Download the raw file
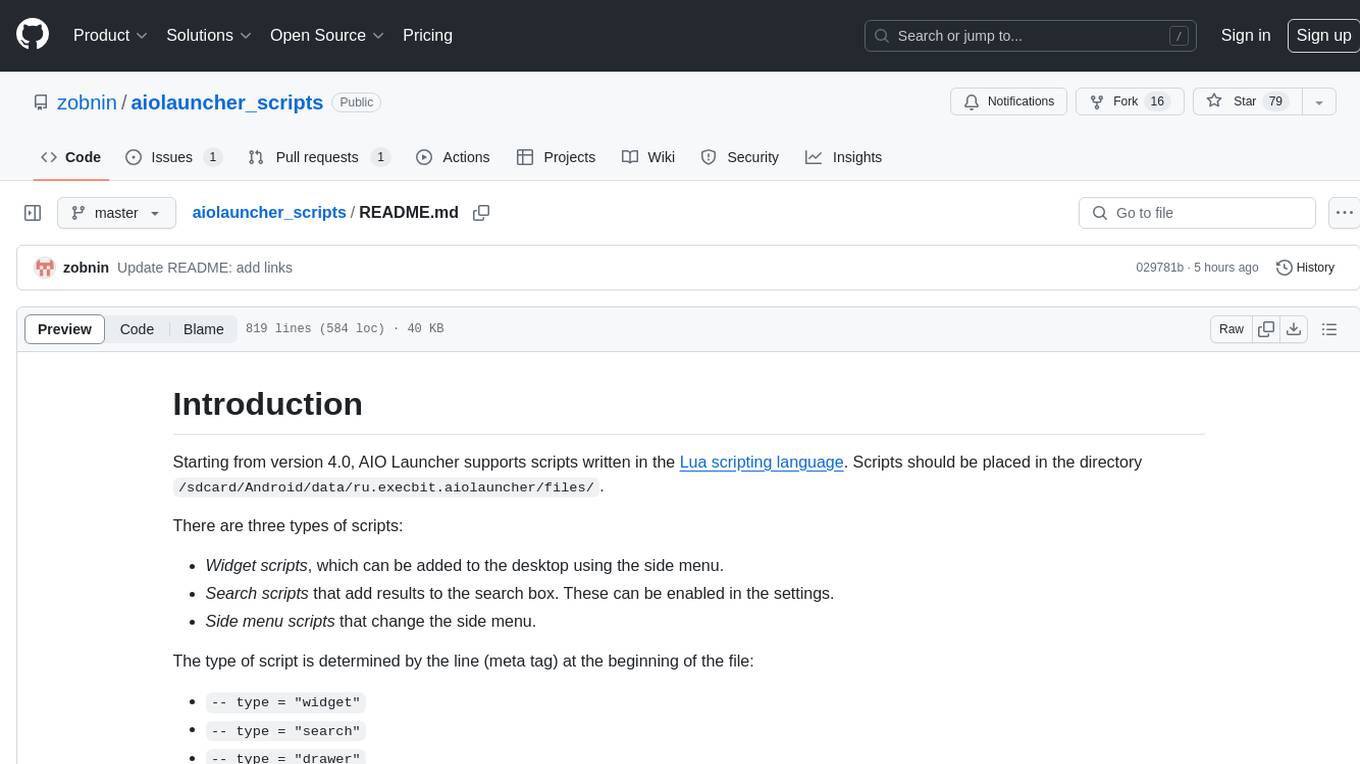1360x764 pixels. [x=1294, y=329]
